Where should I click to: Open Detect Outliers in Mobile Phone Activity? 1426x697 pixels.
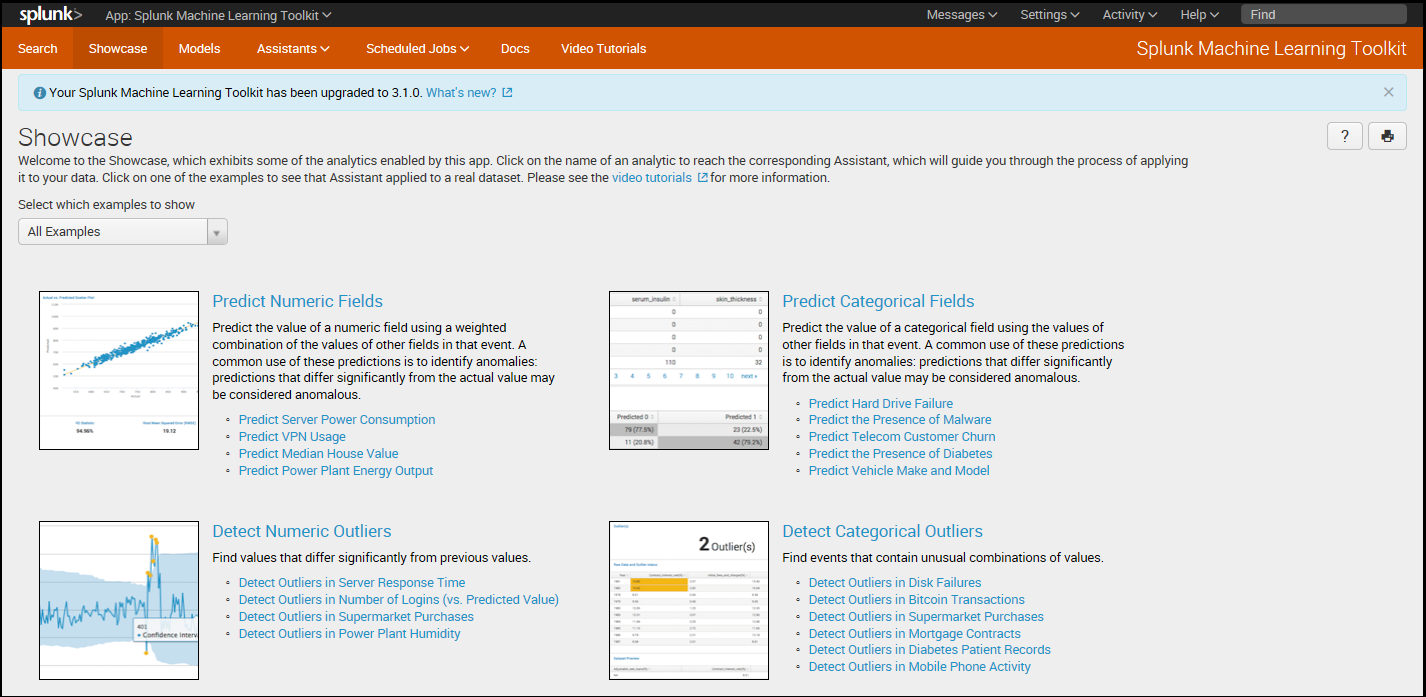pyautogui.click(x=920, y=667)
